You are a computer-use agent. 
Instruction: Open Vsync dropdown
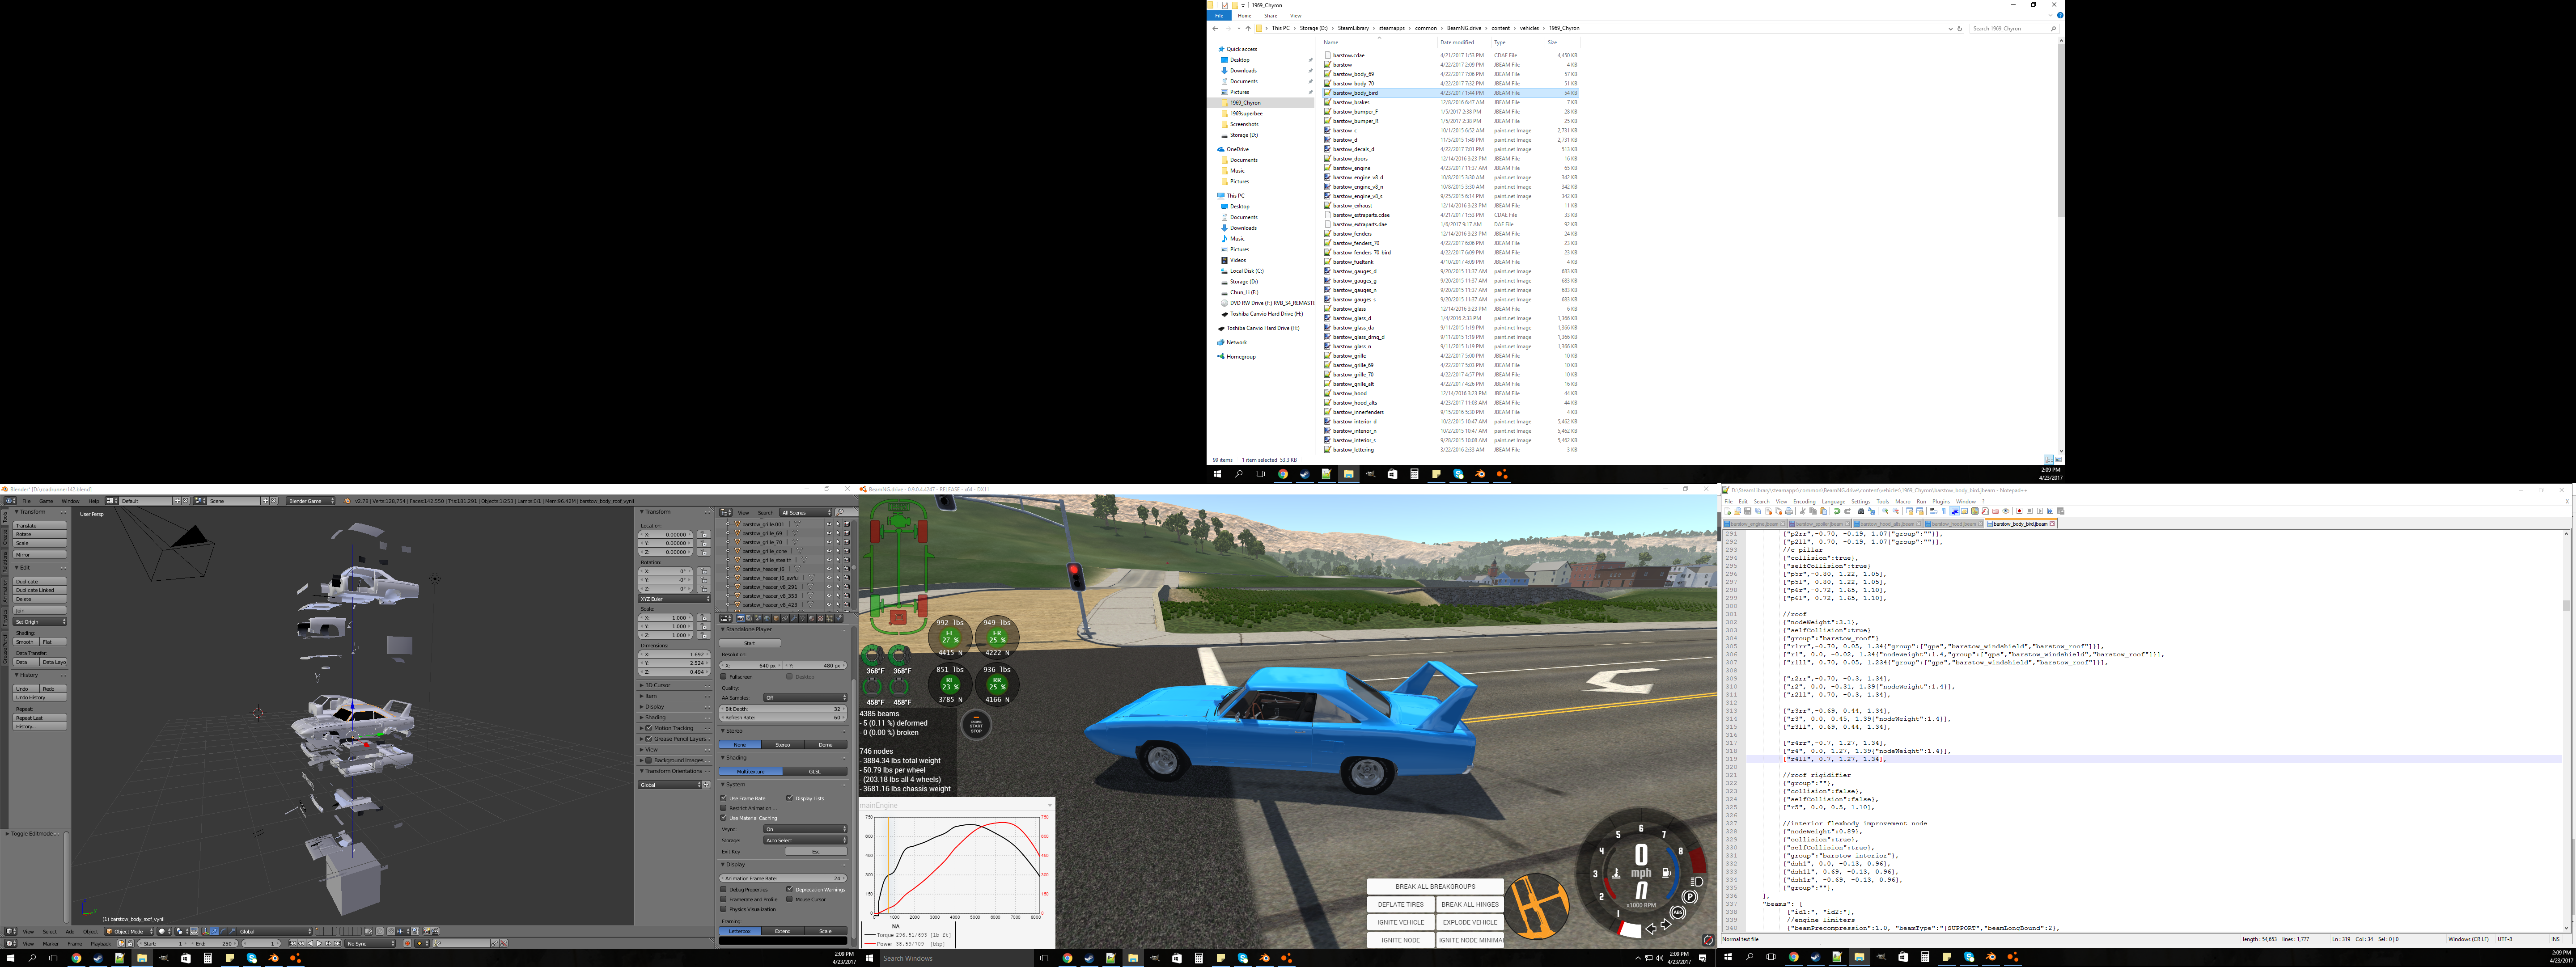point(806,829)
